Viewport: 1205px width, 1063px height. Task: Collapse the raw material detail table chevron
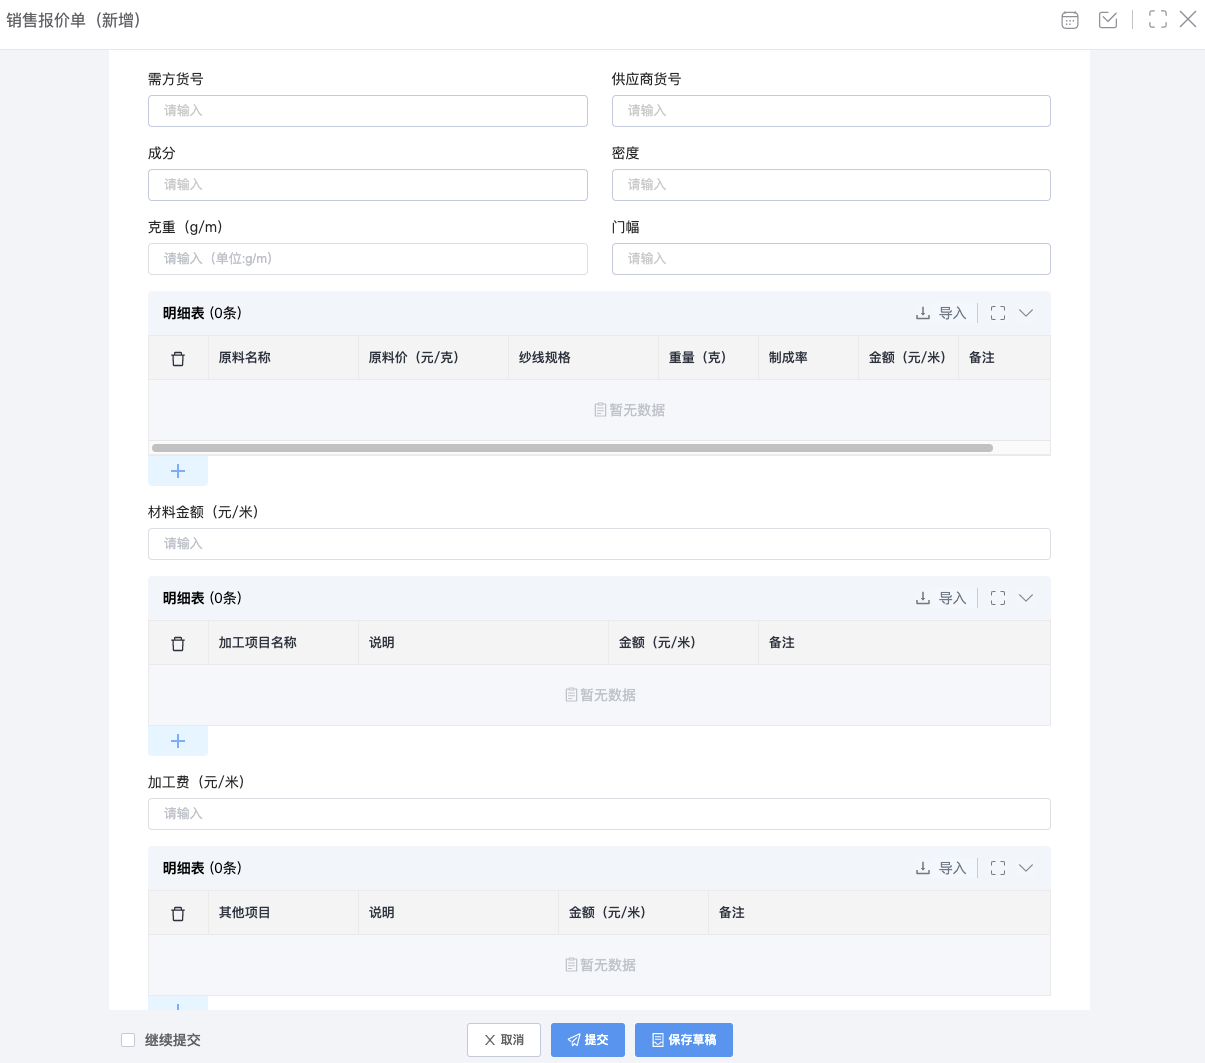pyautogui.click(x=1026, y=313)
